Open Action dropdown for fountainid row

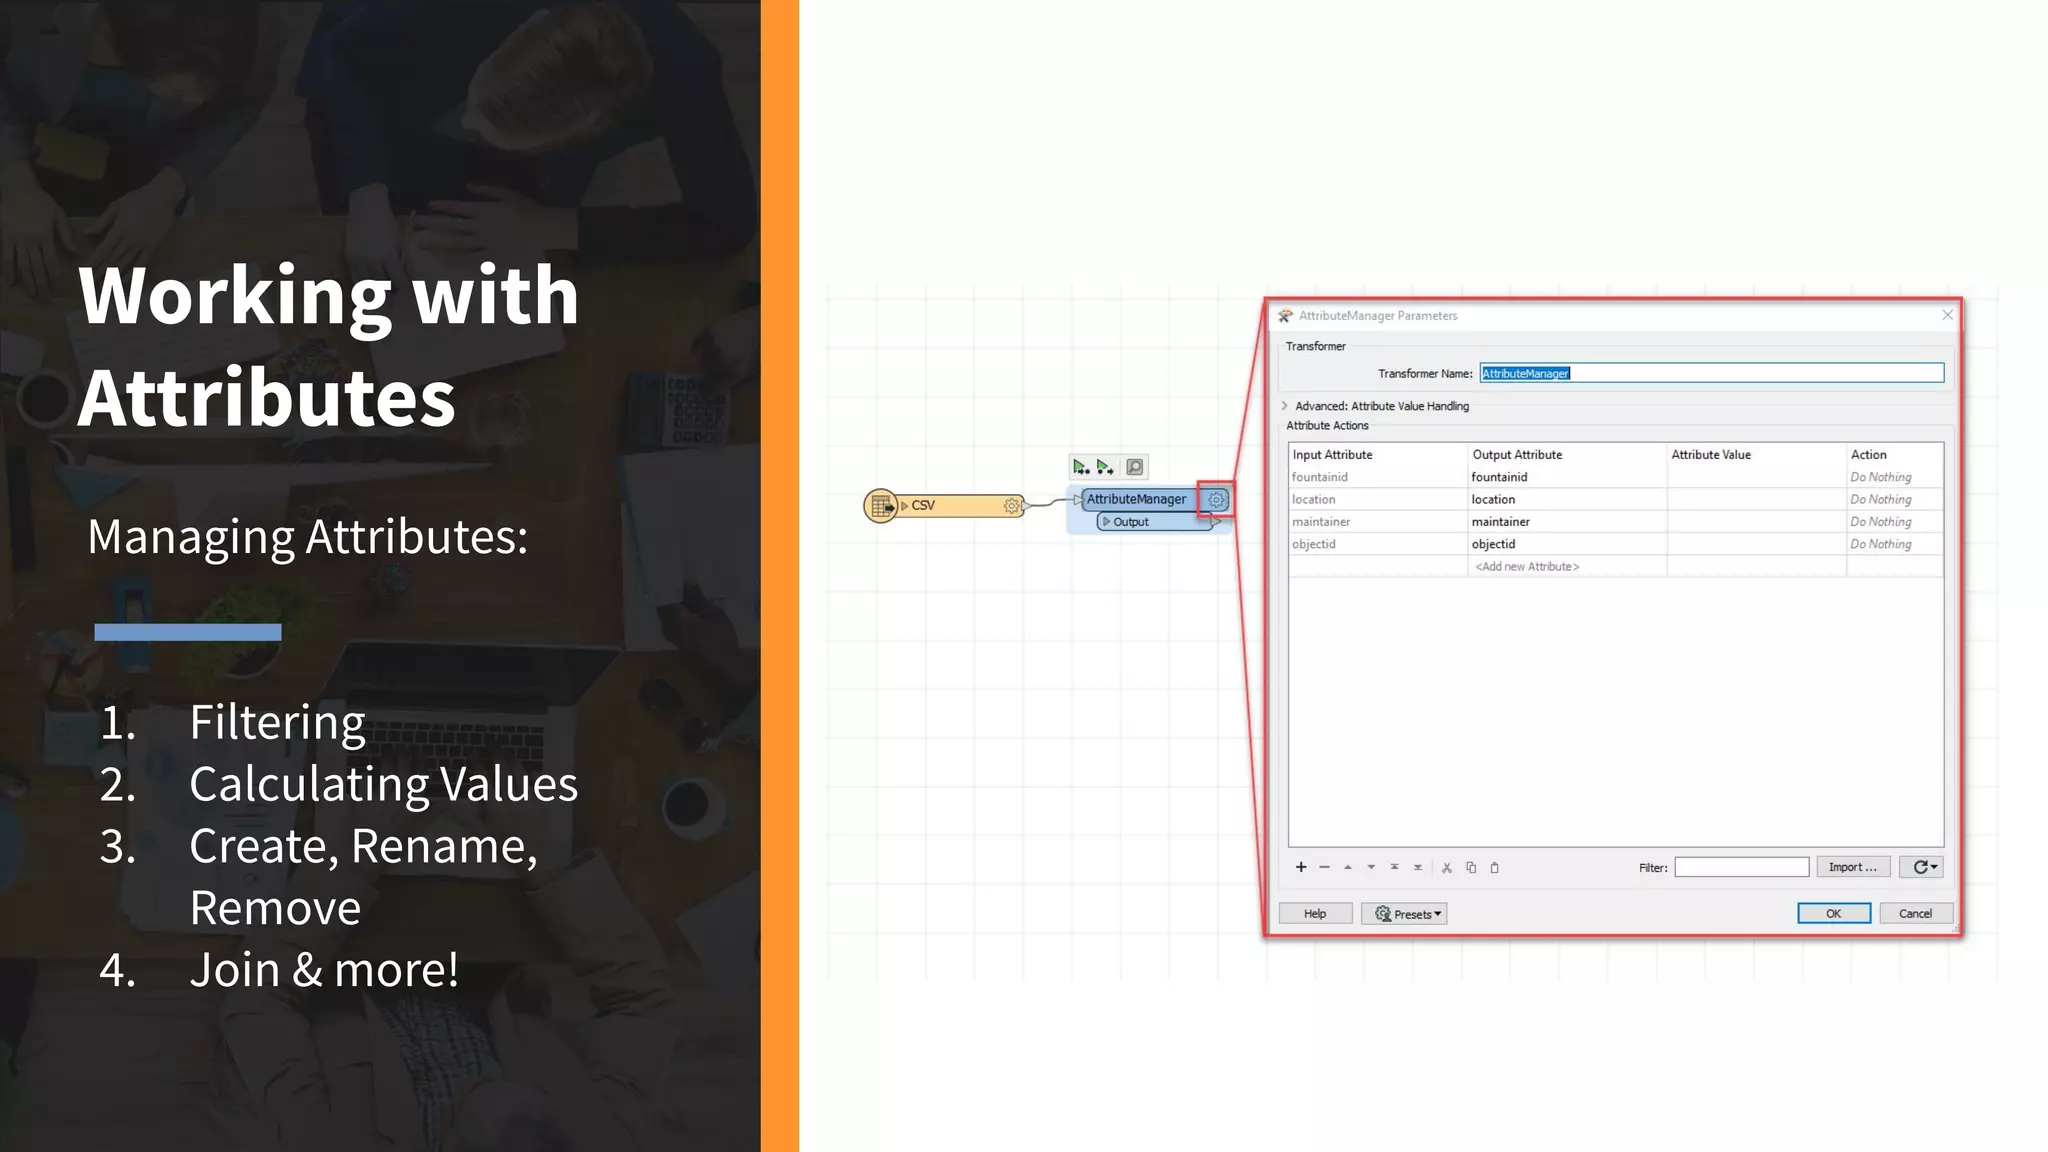coord(1894,477)
